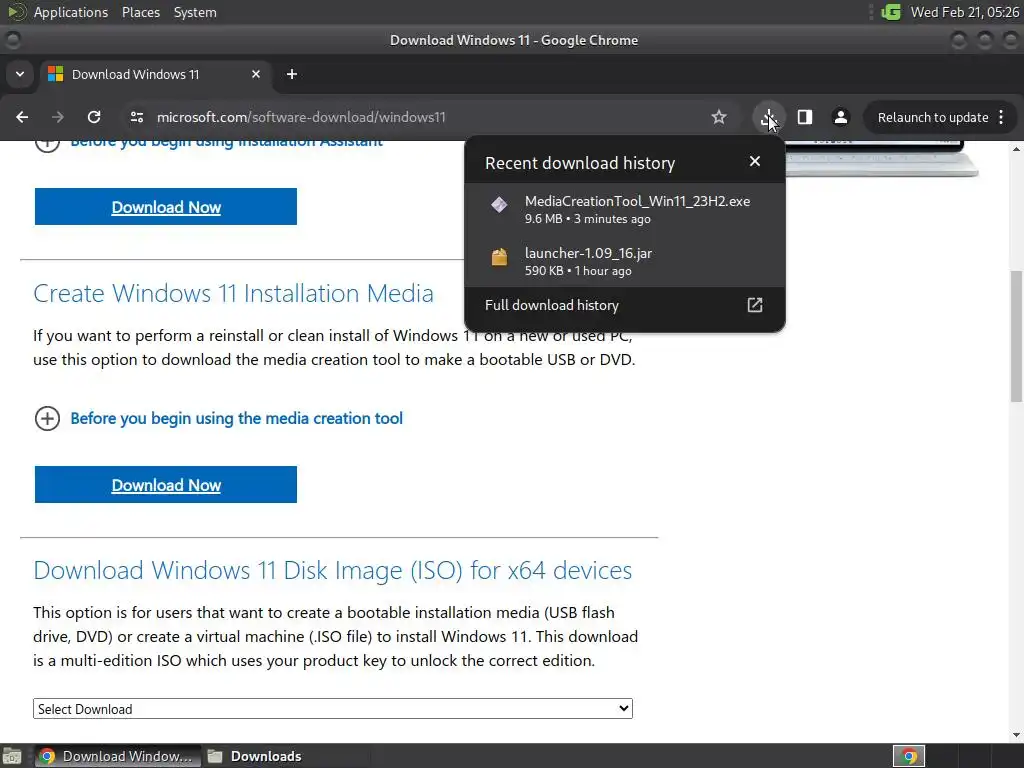
Task: Click the Create Windows 11 Installation Media heading
Action: coord(233,293)
